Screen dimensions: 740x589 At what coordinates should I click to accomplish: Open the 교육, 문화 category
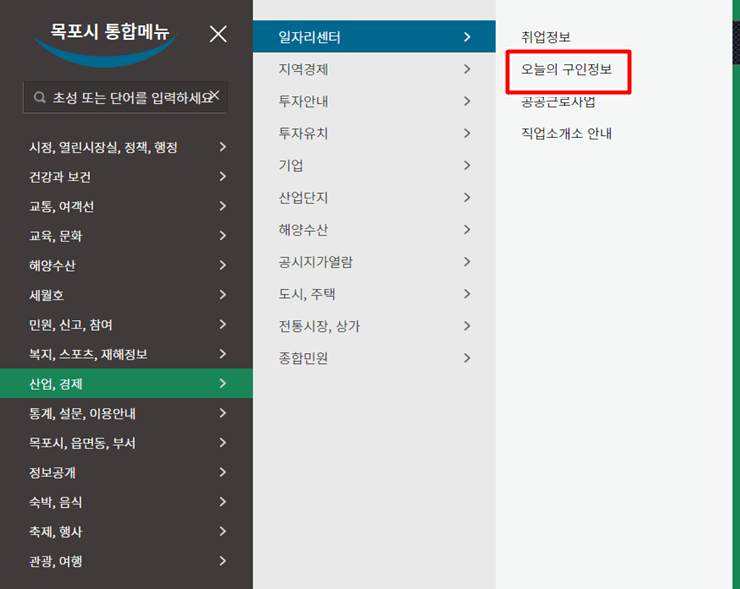(126, 236)
